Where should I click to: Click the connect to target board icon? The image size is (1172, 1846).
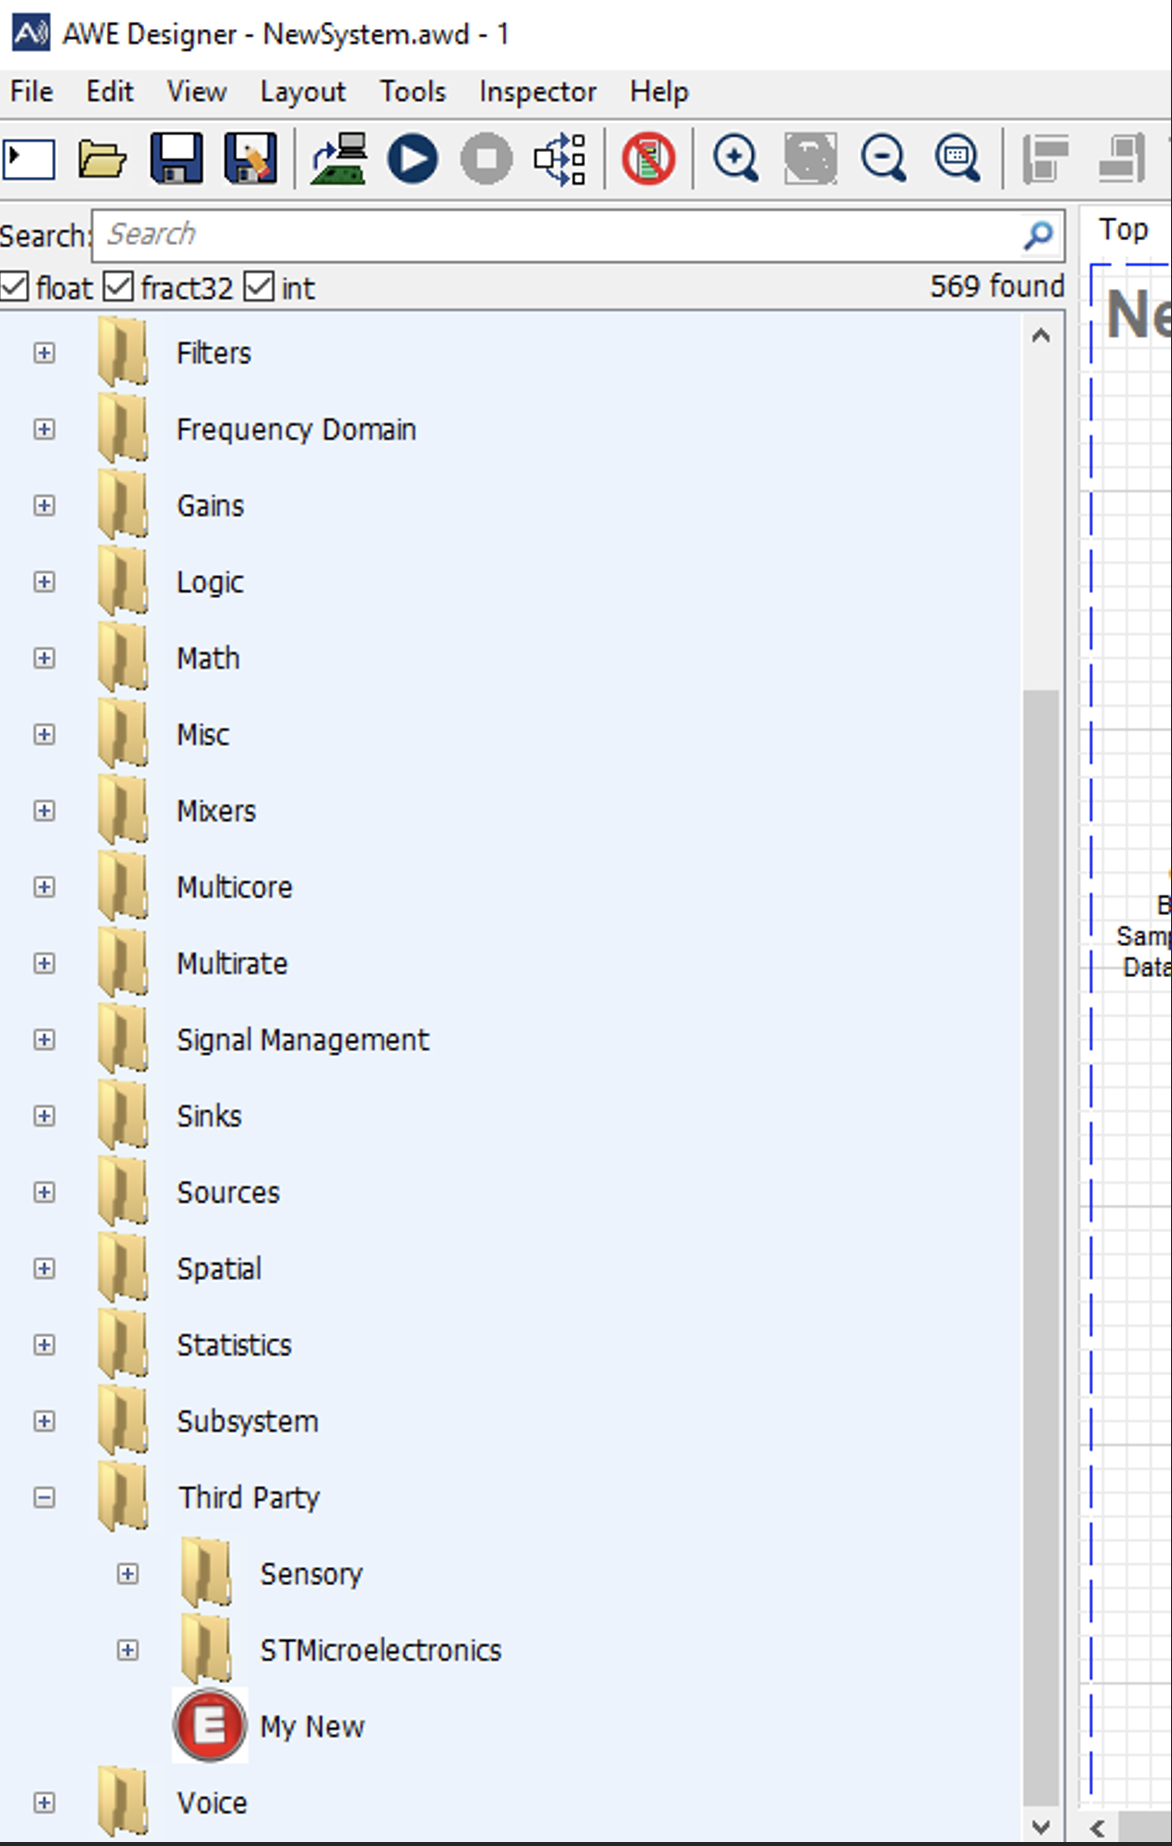coord(339,159)
